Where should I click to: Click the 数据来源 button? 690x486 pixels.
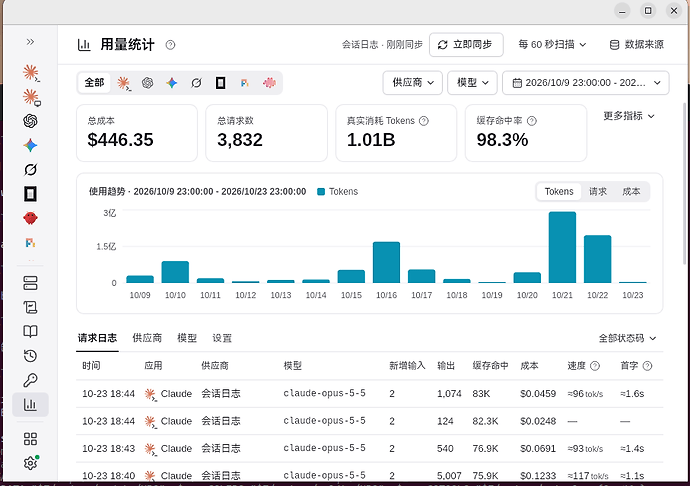(636, 44)
